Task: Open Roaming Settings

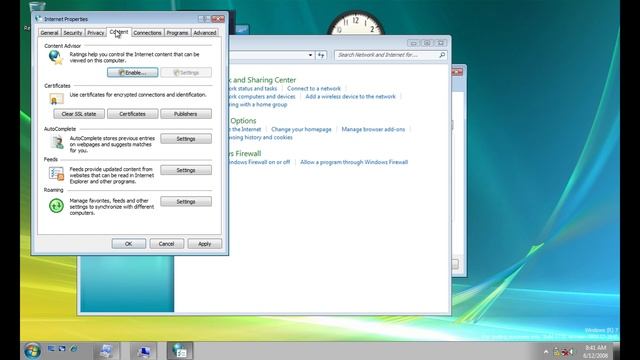Action: pos(186,202)
